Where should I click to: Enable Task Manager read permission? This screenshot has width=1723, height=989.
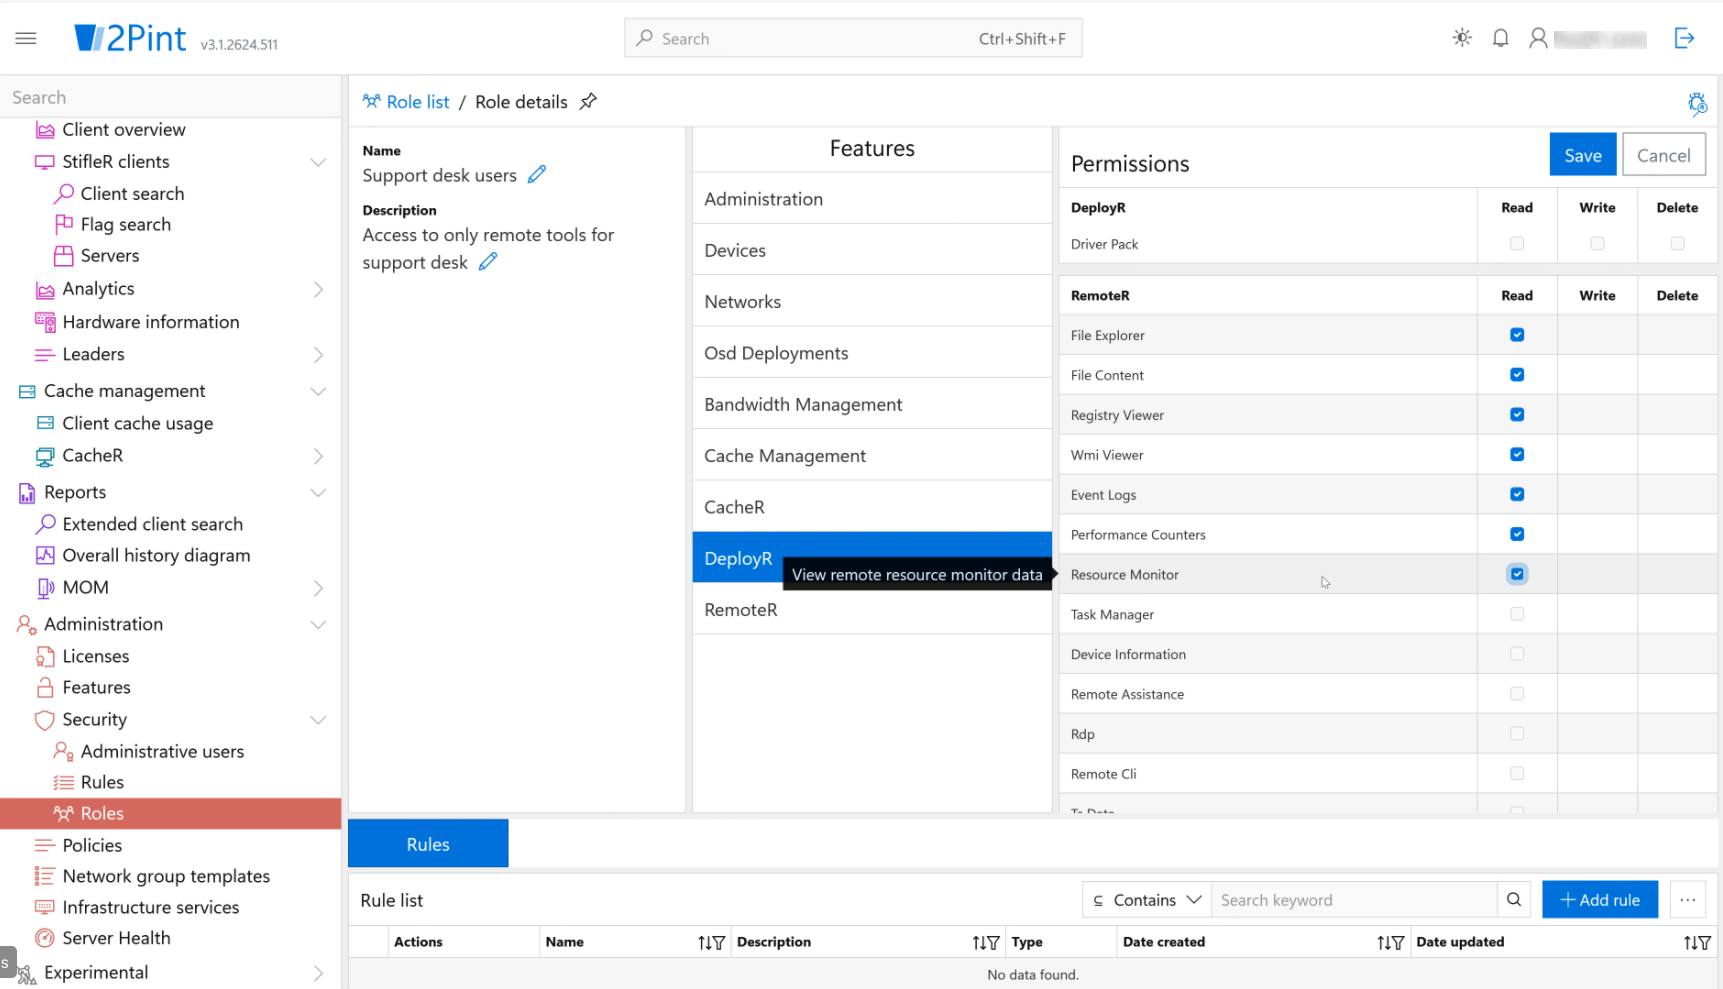pyautogui.click(x=1517, y=614)
